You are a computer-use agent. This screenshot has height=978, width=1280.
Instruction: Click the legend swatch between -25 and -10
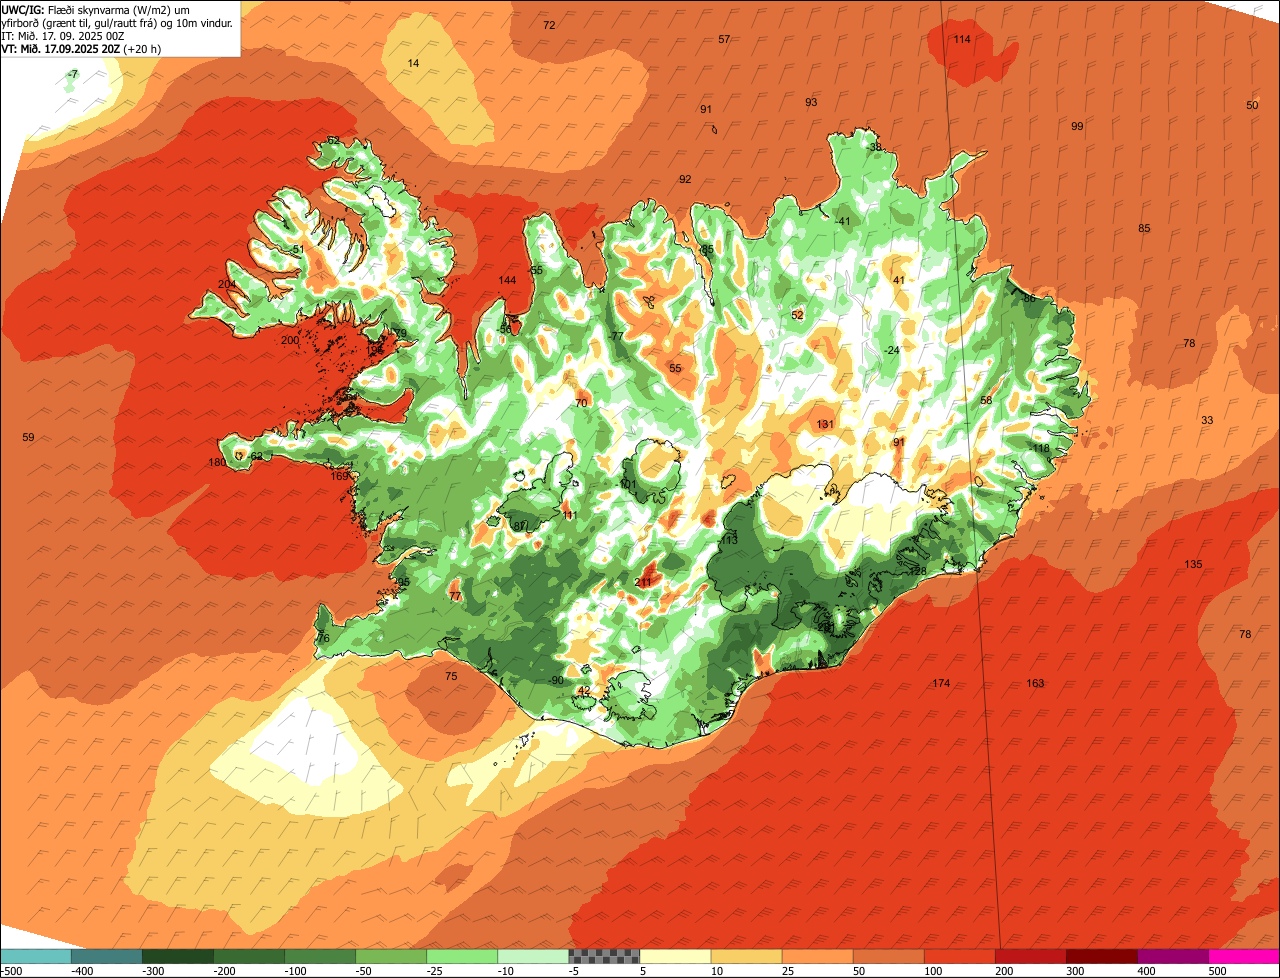click(462, 956)
